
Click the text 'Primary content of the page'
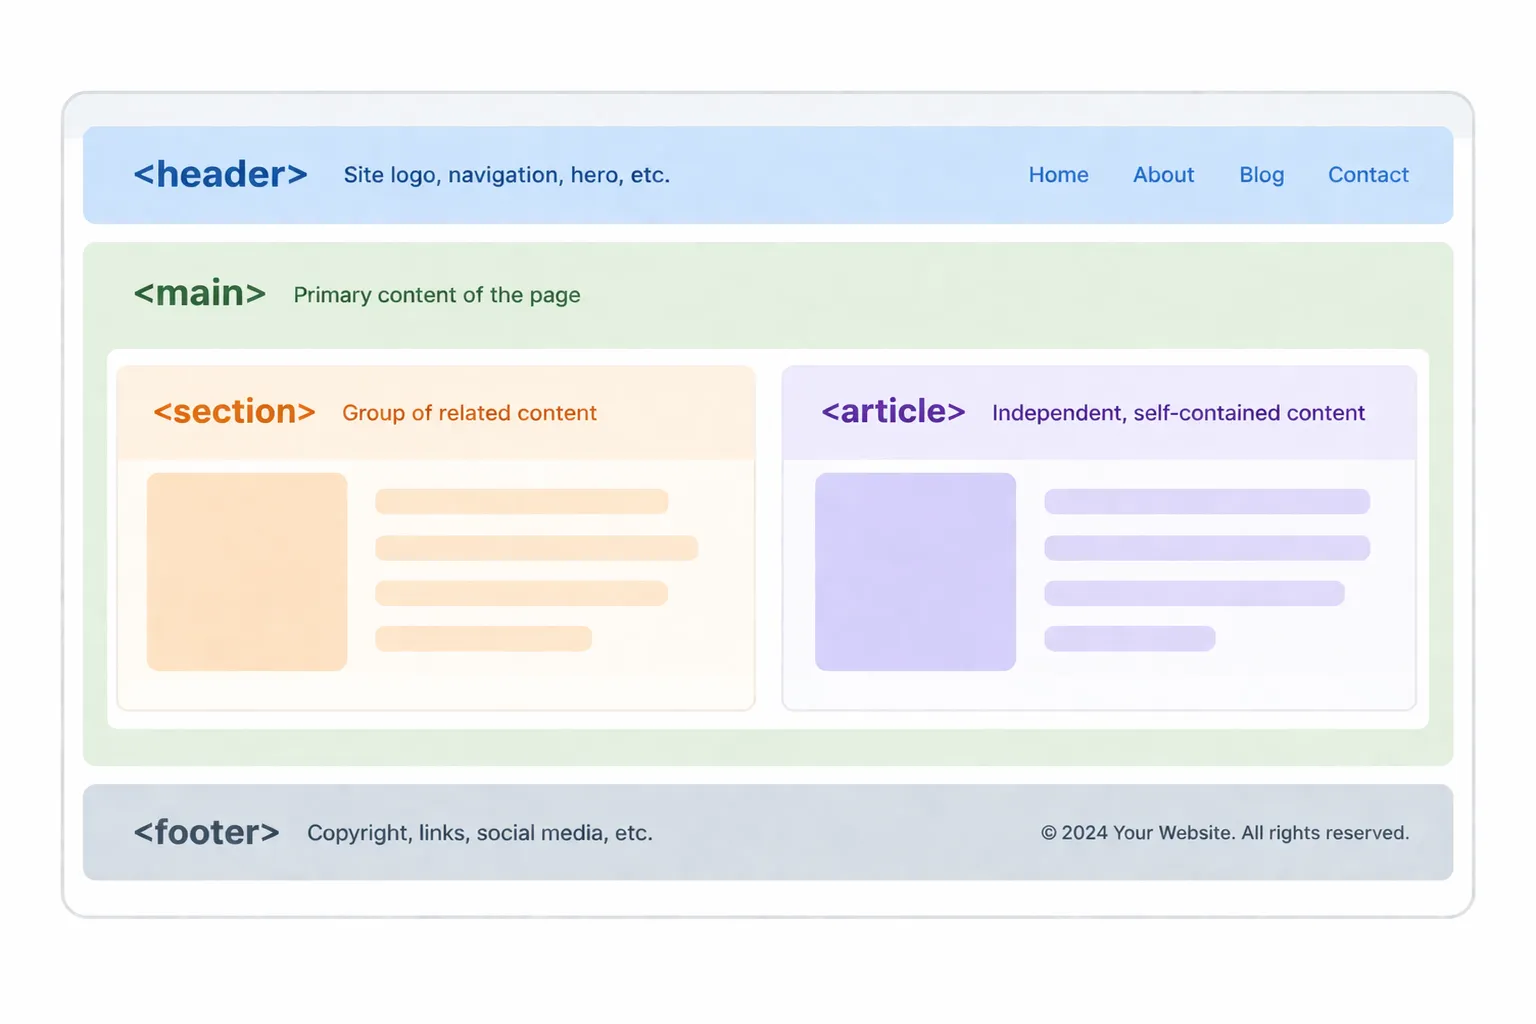(x=436, y=295)
